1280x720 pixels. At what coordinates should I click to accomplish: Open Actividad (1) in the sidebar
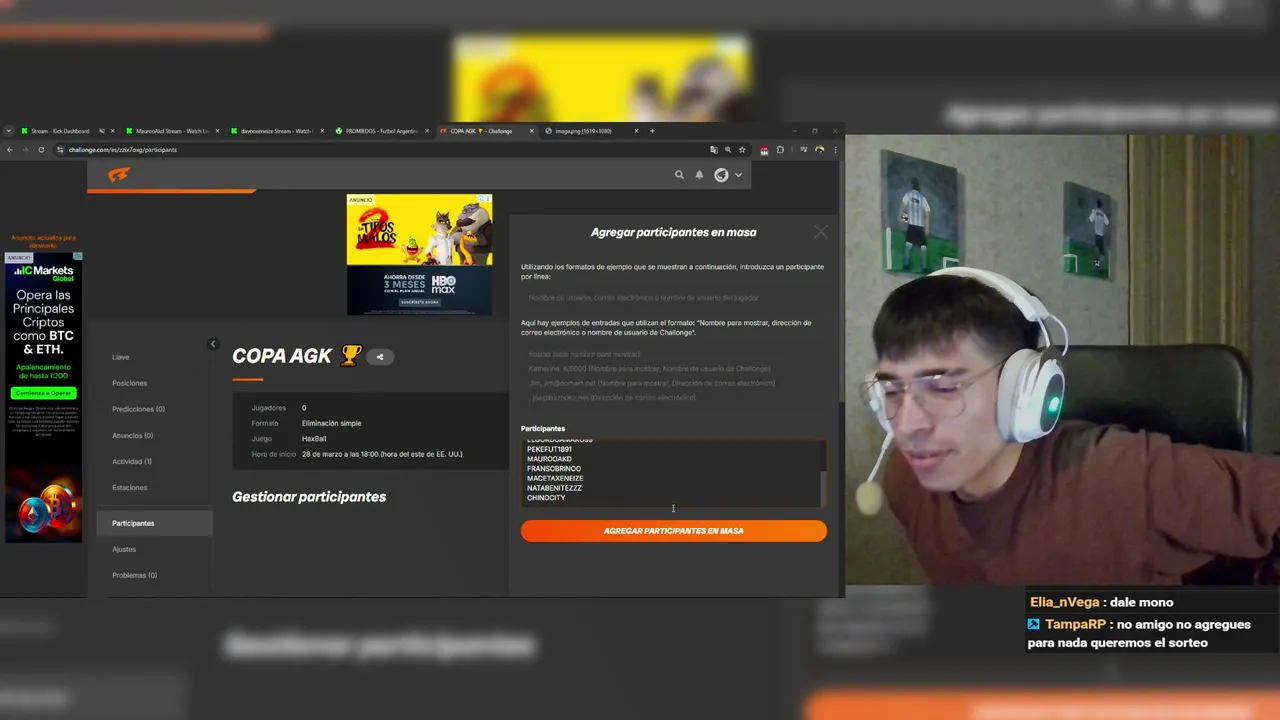pyautogui.click(x=132, y=461)
